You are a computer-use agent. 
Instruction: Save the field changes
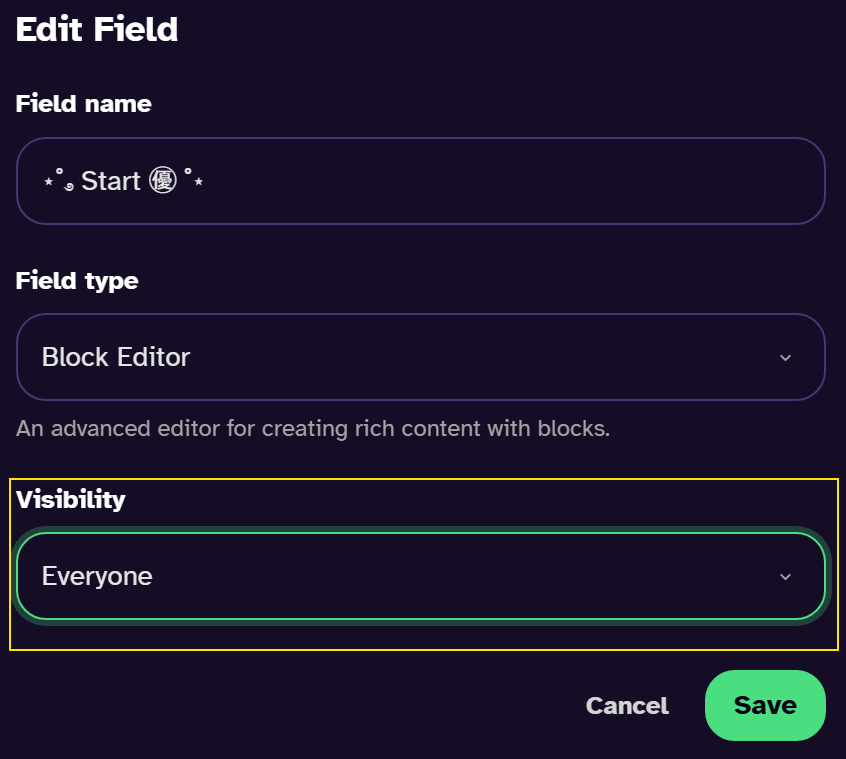pos(765,705)
